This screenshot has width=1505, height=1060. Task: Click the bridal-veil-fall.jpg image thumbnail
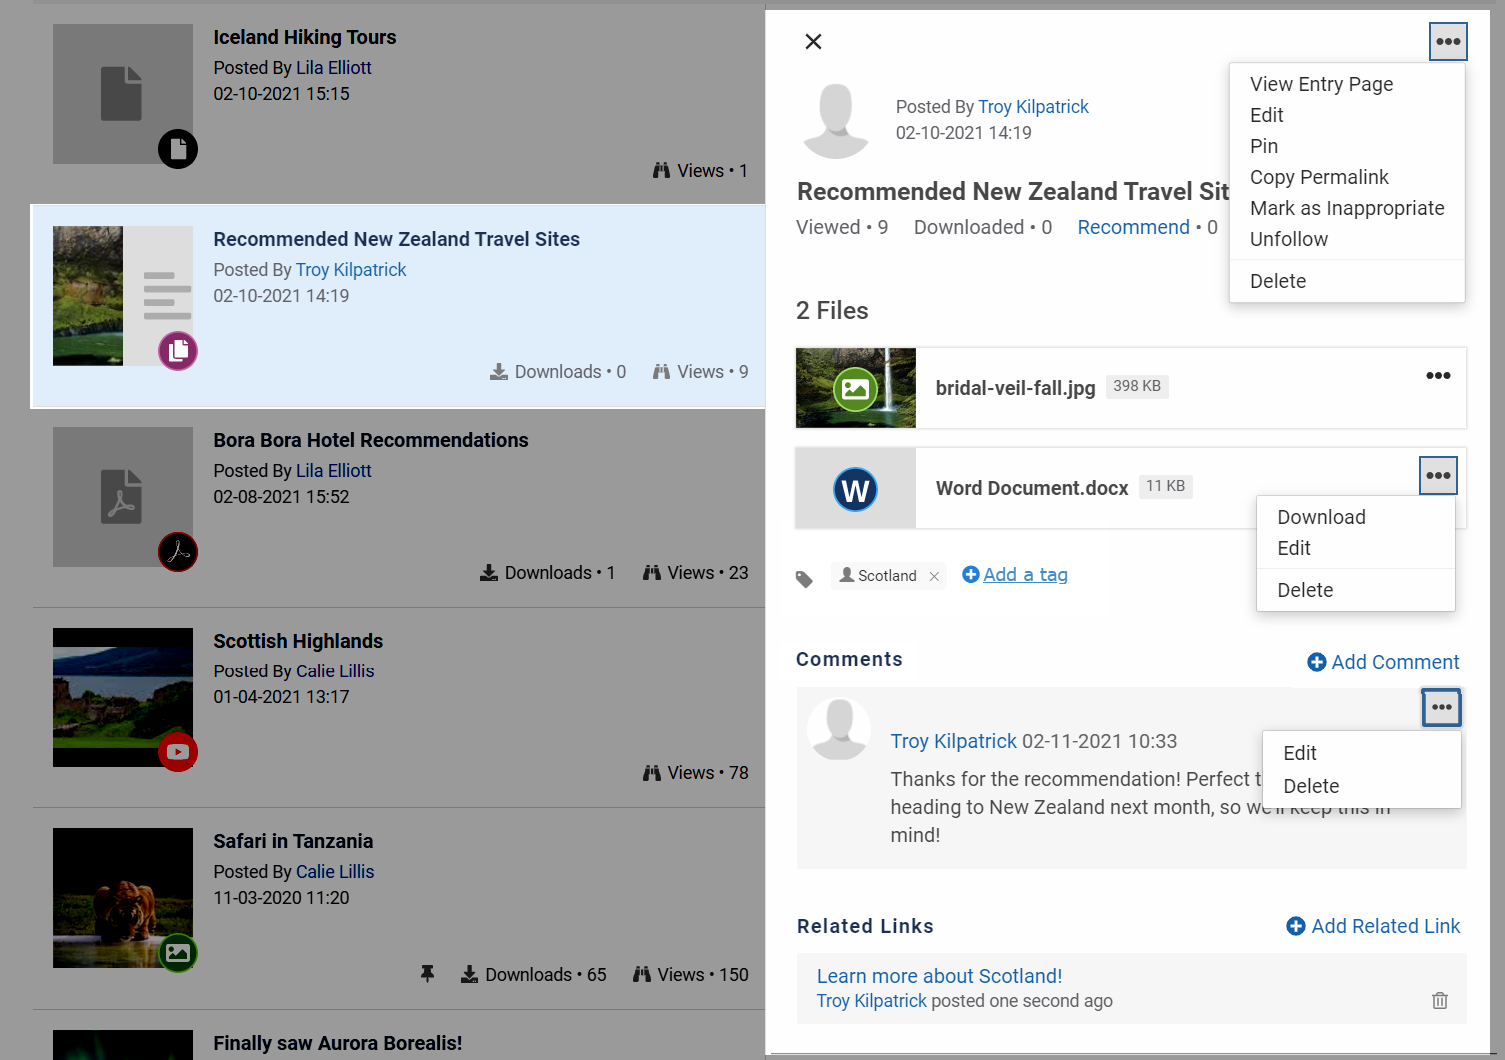[x=856, y=388]
